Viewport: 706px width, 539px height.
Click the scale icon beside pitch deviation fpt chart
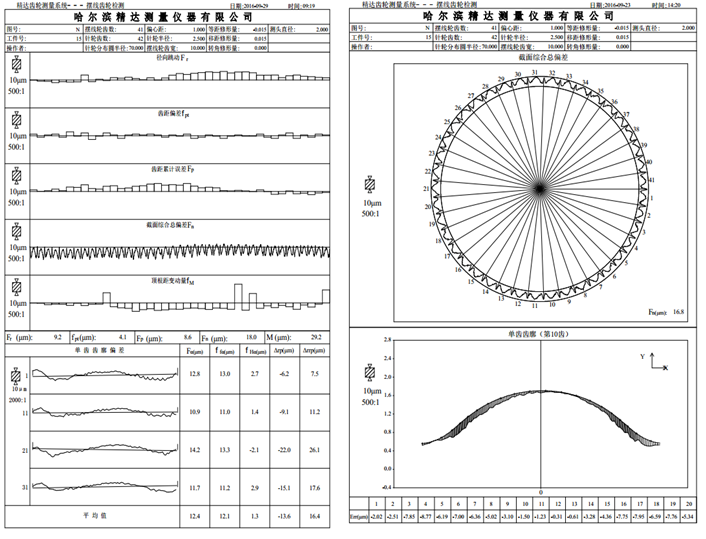click(15, 121)
